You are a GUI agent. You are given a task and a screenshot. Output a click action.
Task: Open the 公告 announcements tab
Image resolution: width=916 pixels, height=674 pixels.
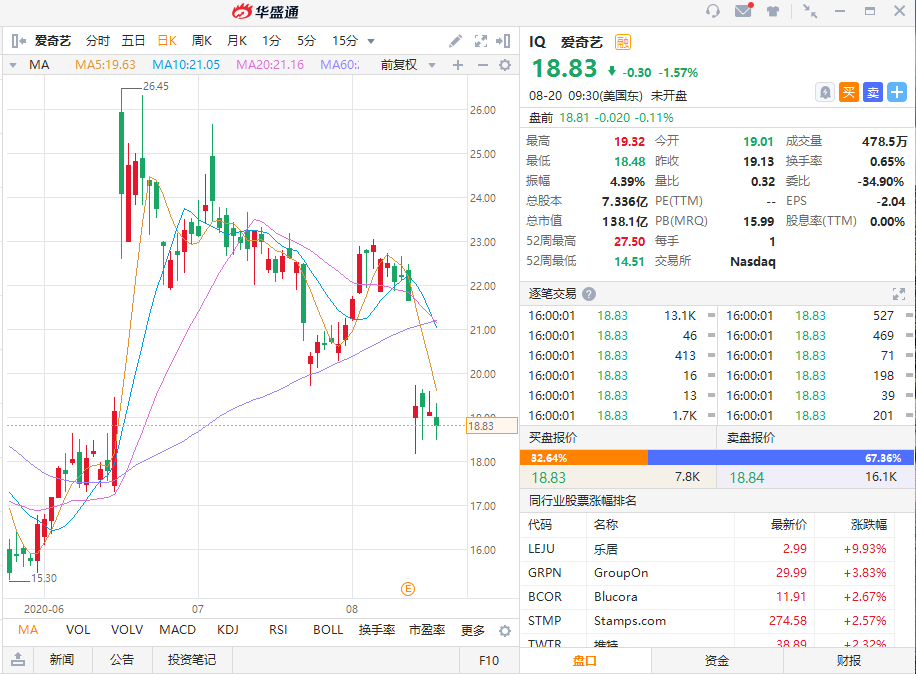point(122,659)
